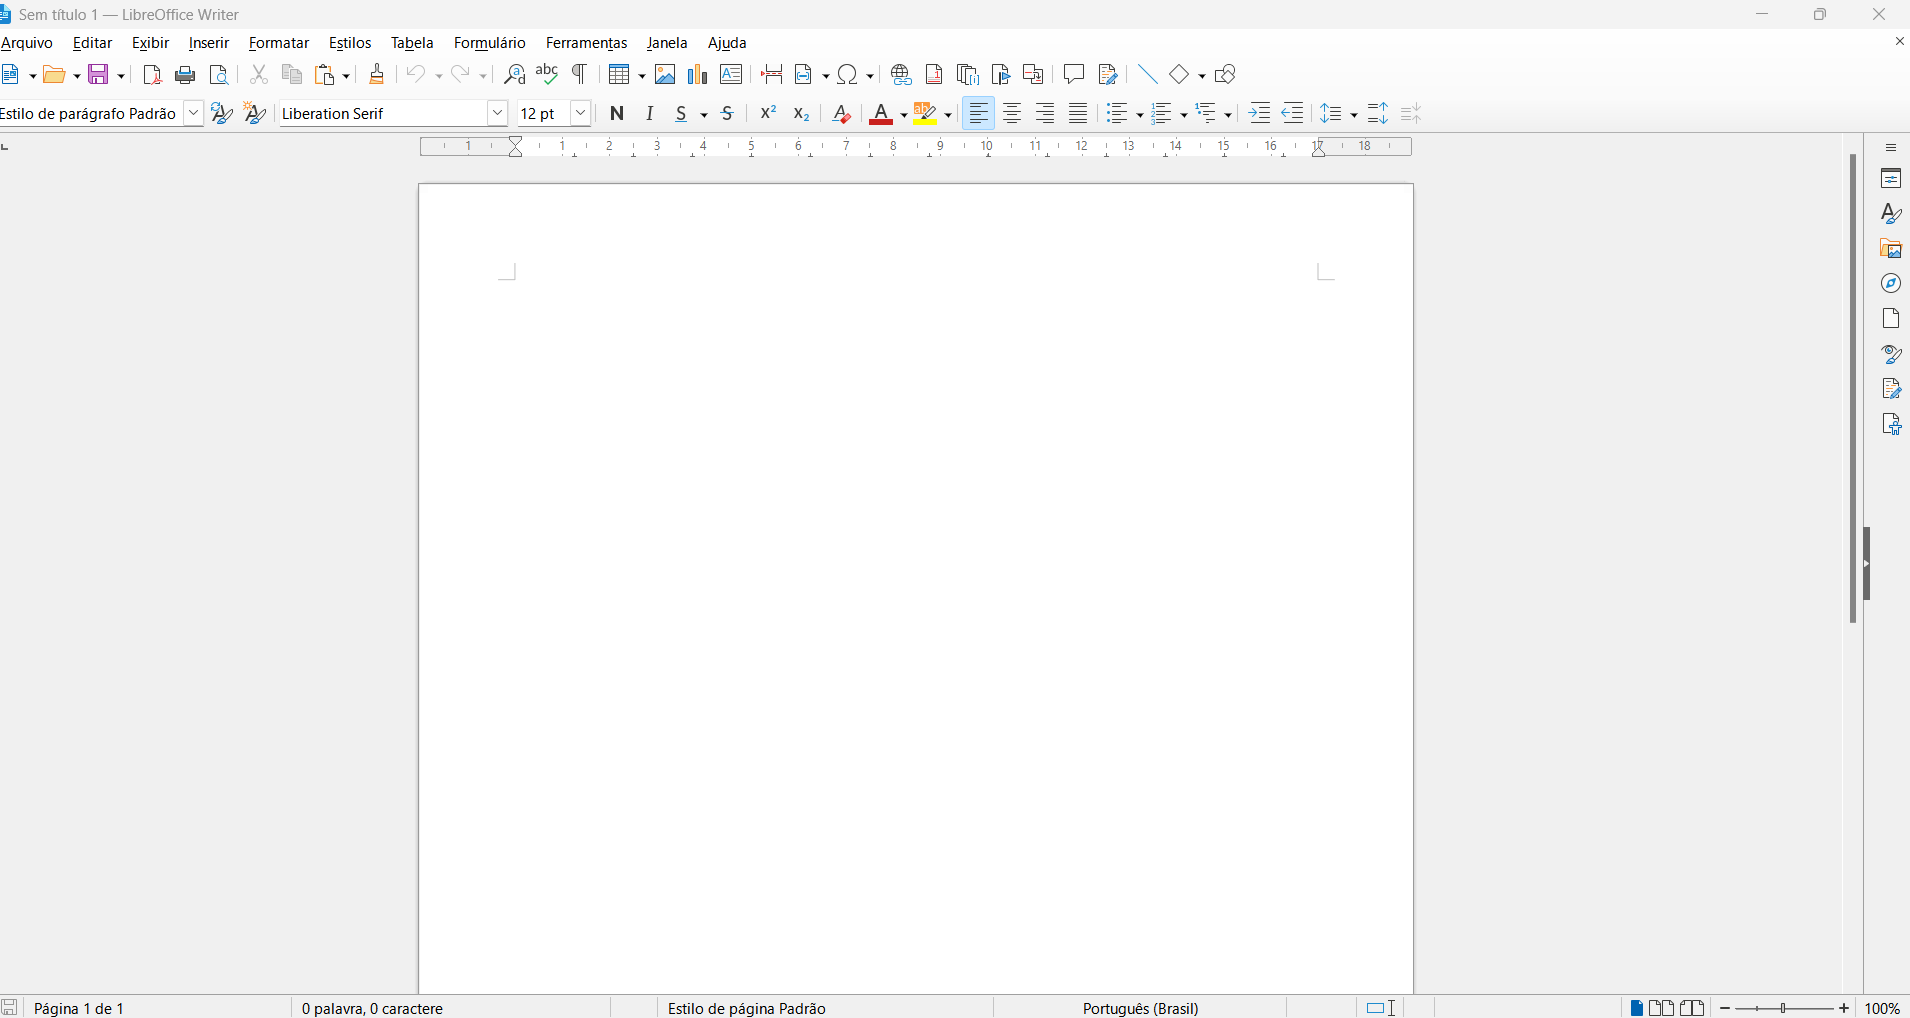Open print preview
The image size is (1910, 1018).
pyautogui.click(x=219, y=75)
